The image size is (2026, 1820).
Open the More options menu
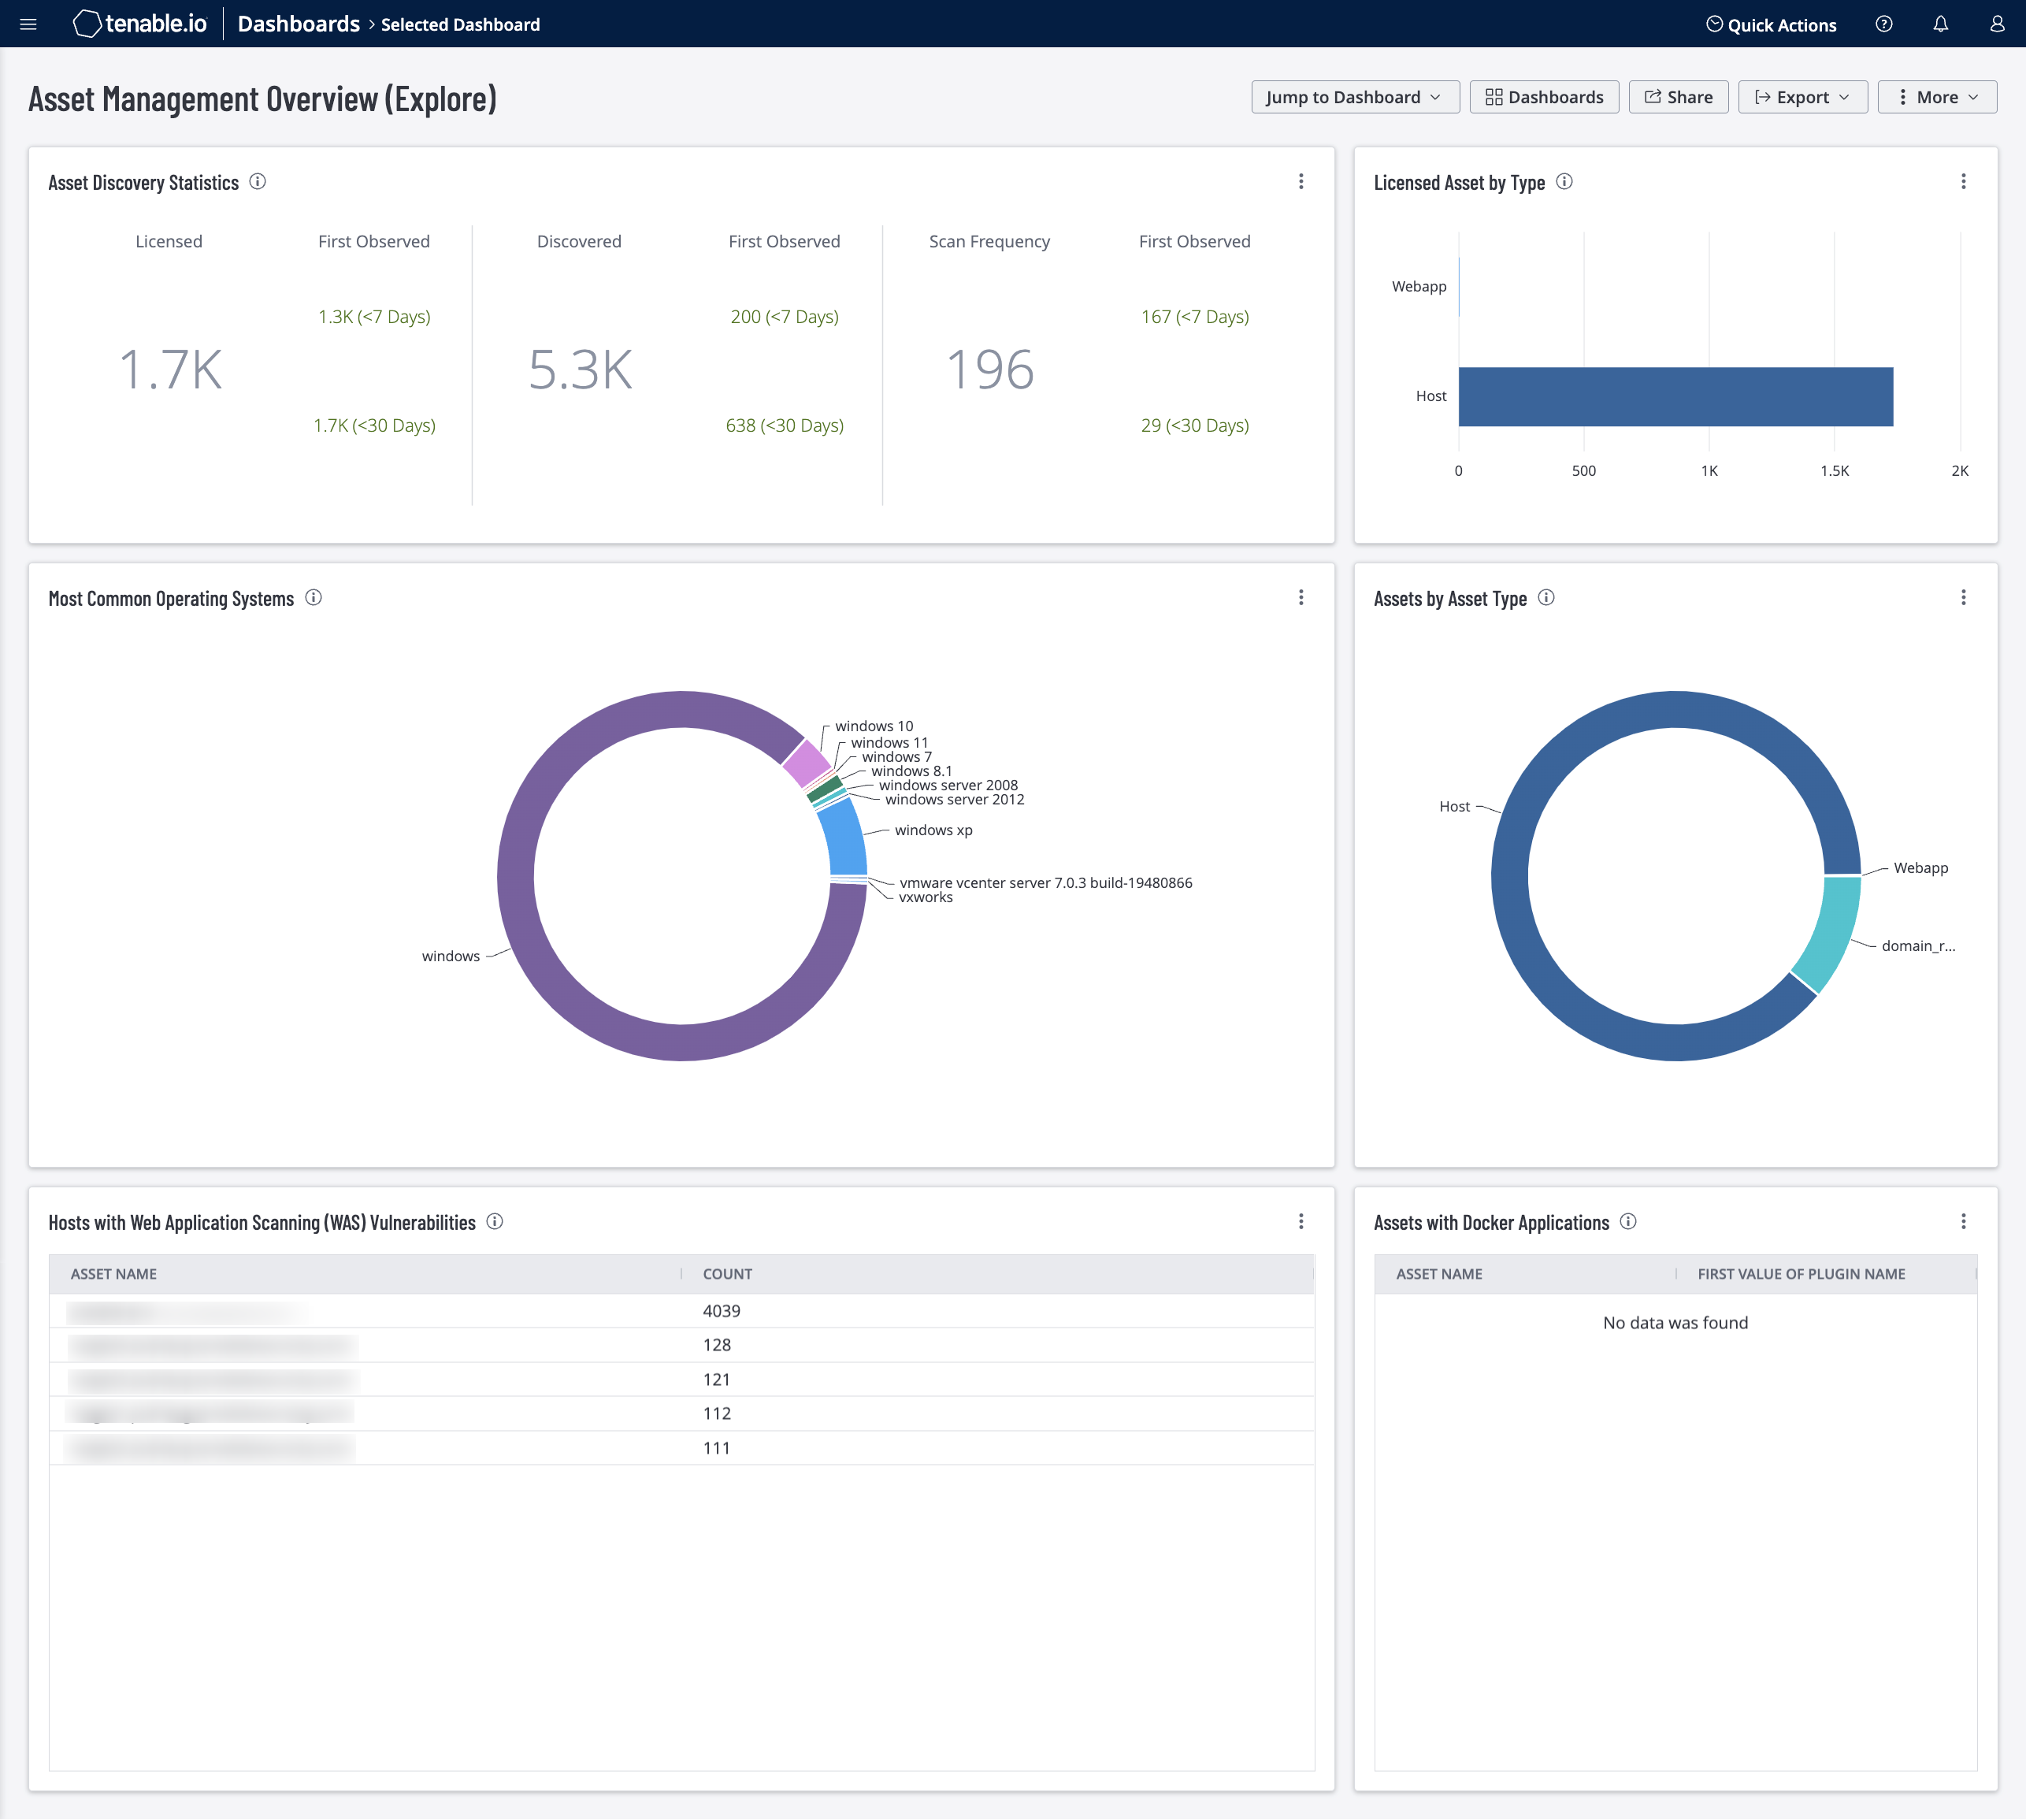pos(1937,97)
